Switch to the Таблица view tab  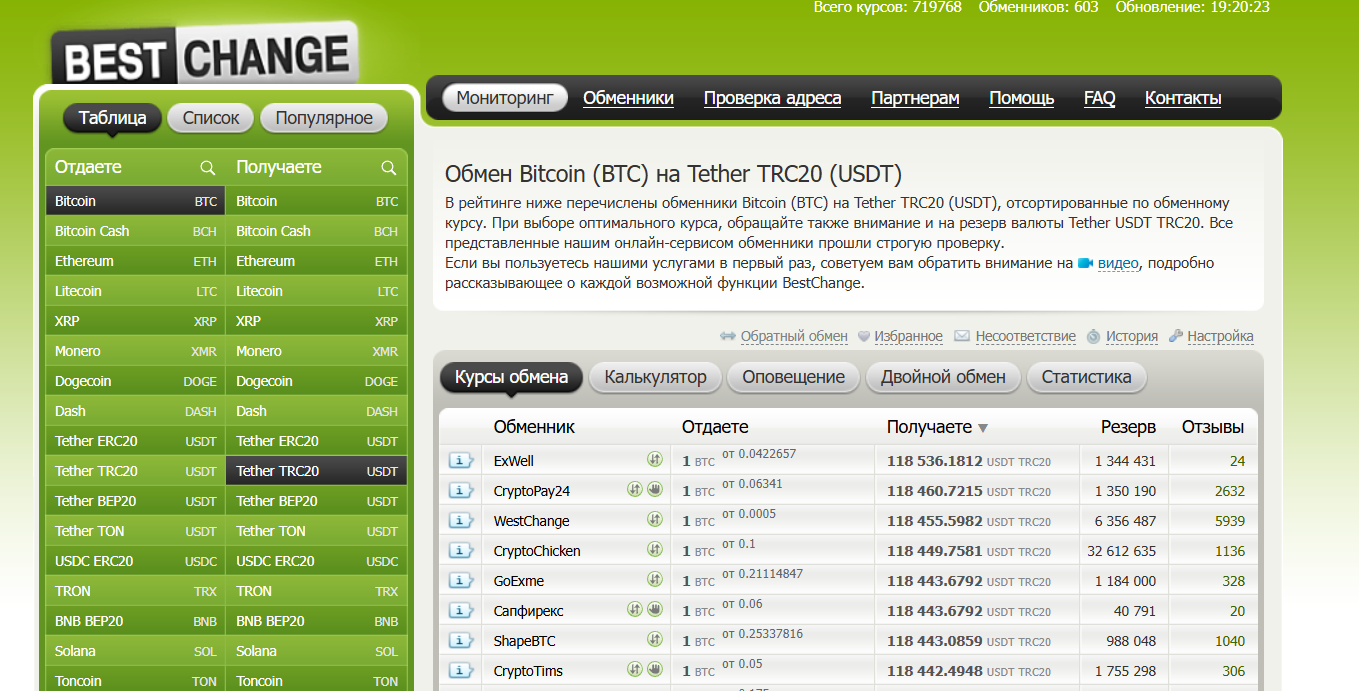112,118
